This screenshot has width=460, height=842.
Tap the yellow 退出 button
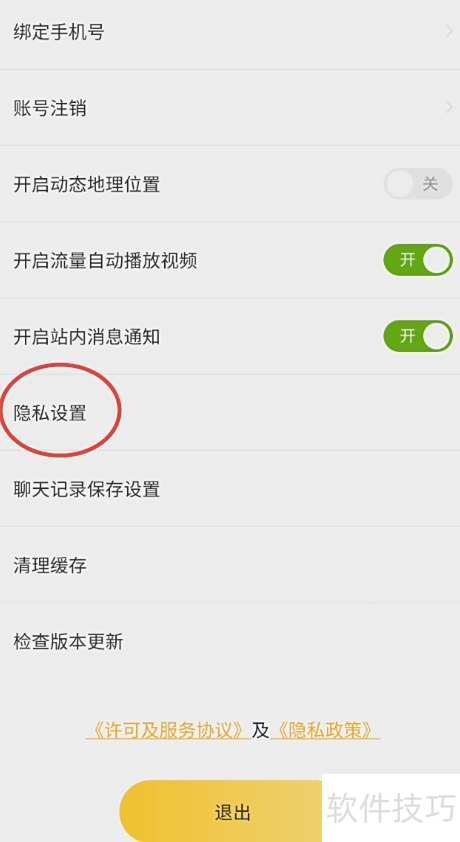point(232,811)
